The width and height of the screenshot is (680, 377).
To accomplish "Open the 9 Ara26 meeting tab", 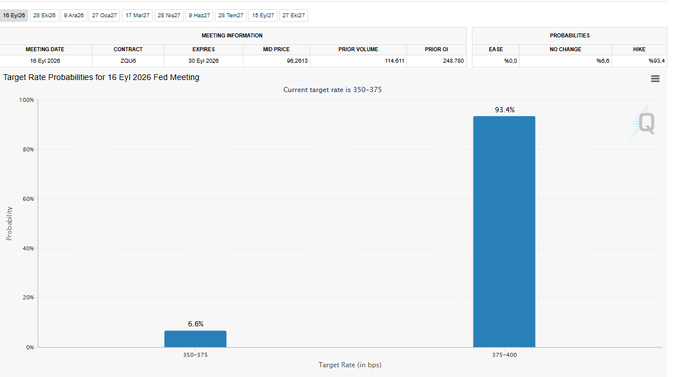I will point(74,16).
